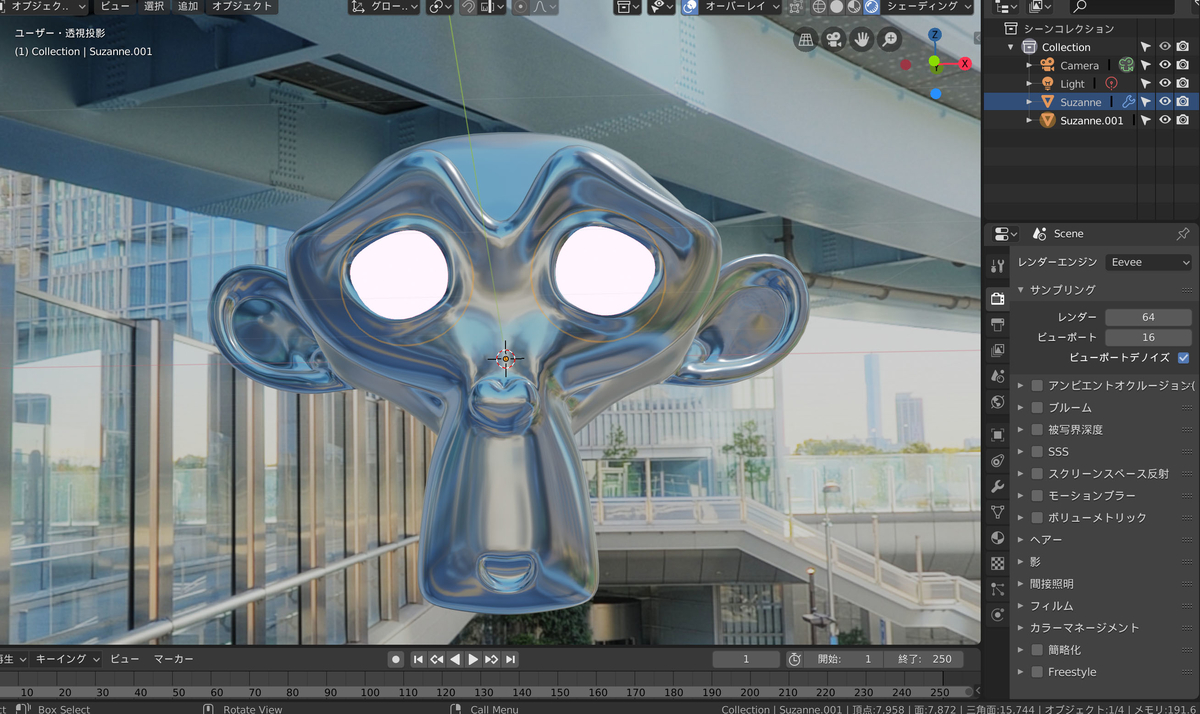Expand ヘアー panel

coord(1021,540)
